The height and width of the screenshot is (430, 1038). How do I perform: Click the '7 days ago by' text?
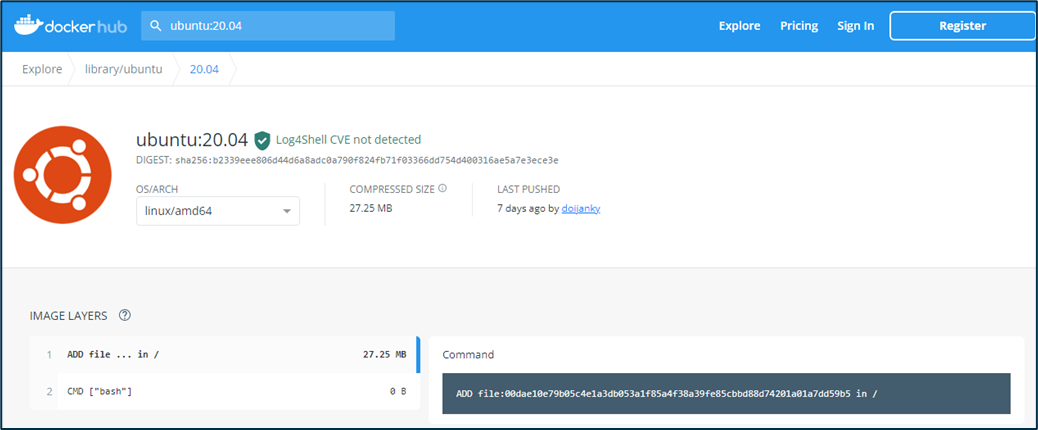[528, 208]
